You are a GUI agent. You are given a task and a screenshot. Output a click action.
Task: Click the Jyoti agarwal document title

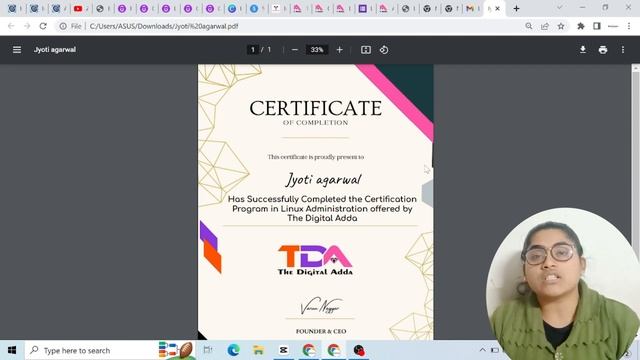point(55,50)
